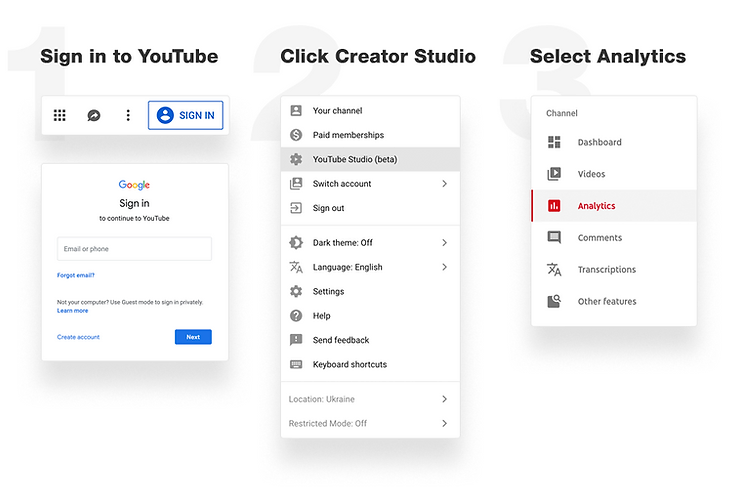
Task: Click the Dark theme brightness icon
Action: 296,243
